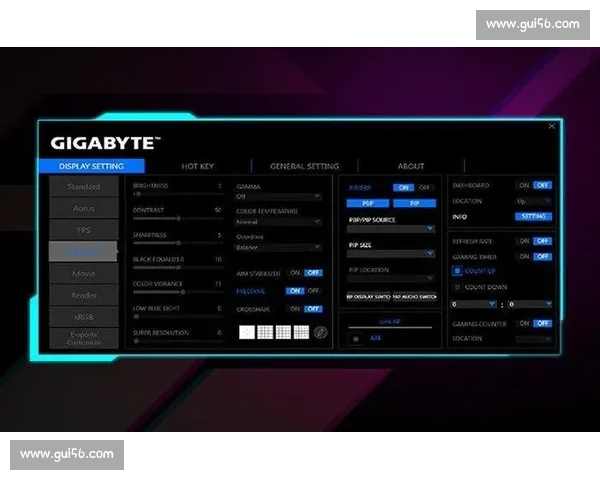The height and width of the screenshot is (480, 600).
Task: Turn PIP/PBP on
Action: click(x=403, y=188)
